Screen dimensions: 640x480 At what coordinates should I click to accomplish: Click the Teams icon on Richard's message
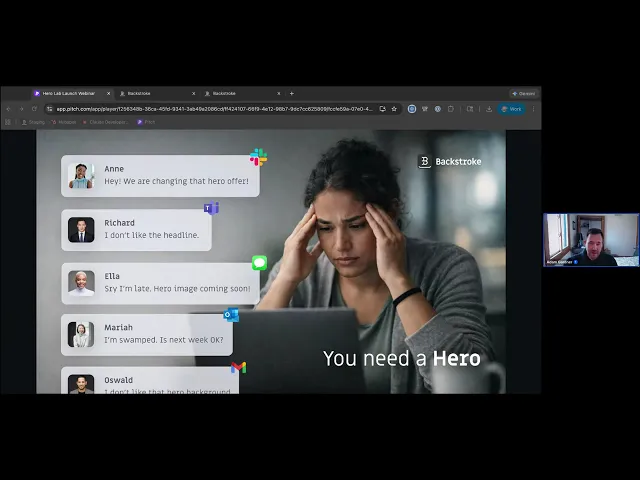[x=211, y=208]
